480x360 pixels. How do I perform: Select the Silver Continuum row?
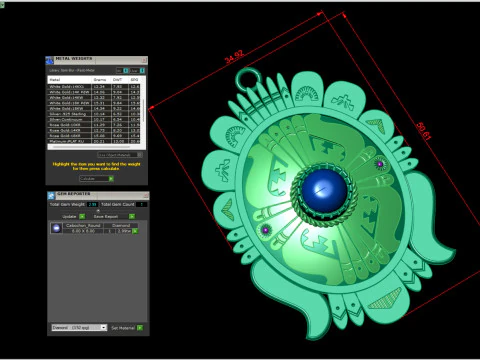coord(94,119)
